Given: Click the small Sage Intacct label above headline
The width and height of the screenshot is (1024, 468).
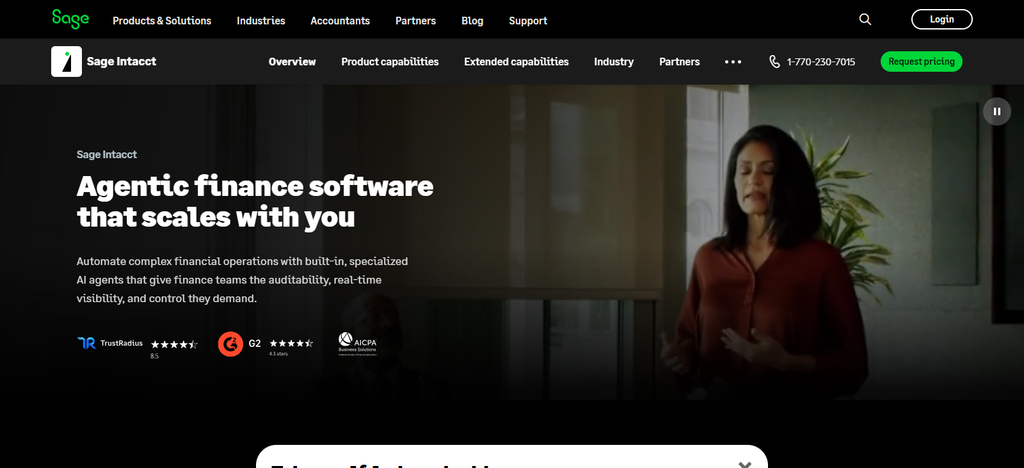Looking at the screenshot, I should coord(106,155).
